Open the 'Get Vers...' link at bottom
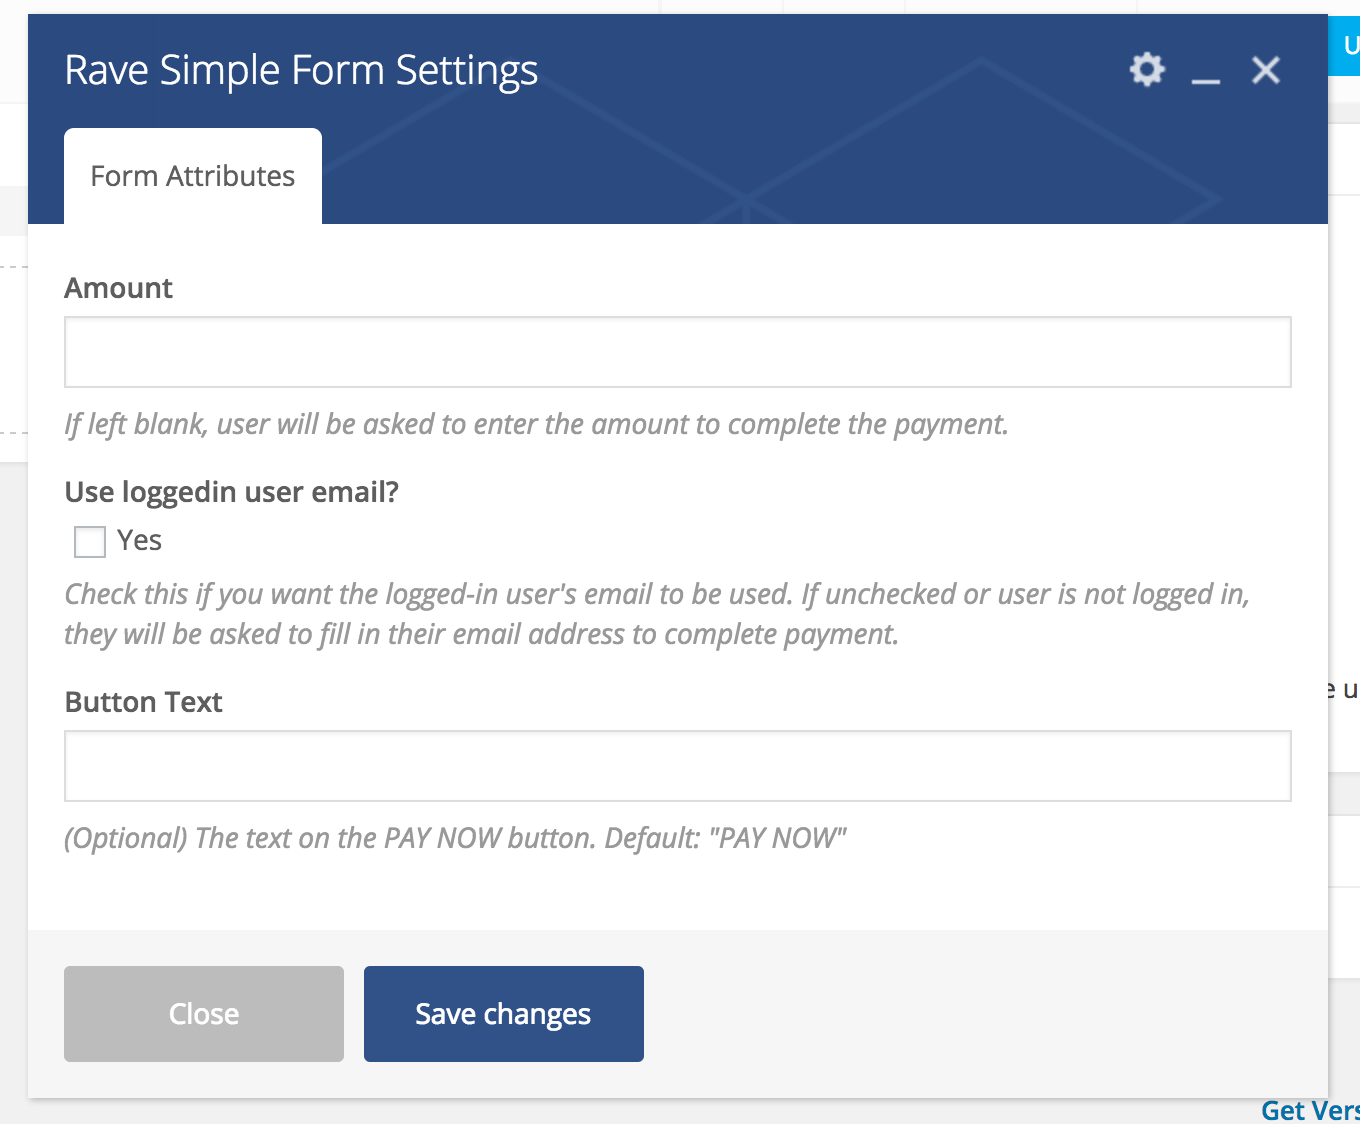The image size is (1360, 1124). (1310, 1110)
